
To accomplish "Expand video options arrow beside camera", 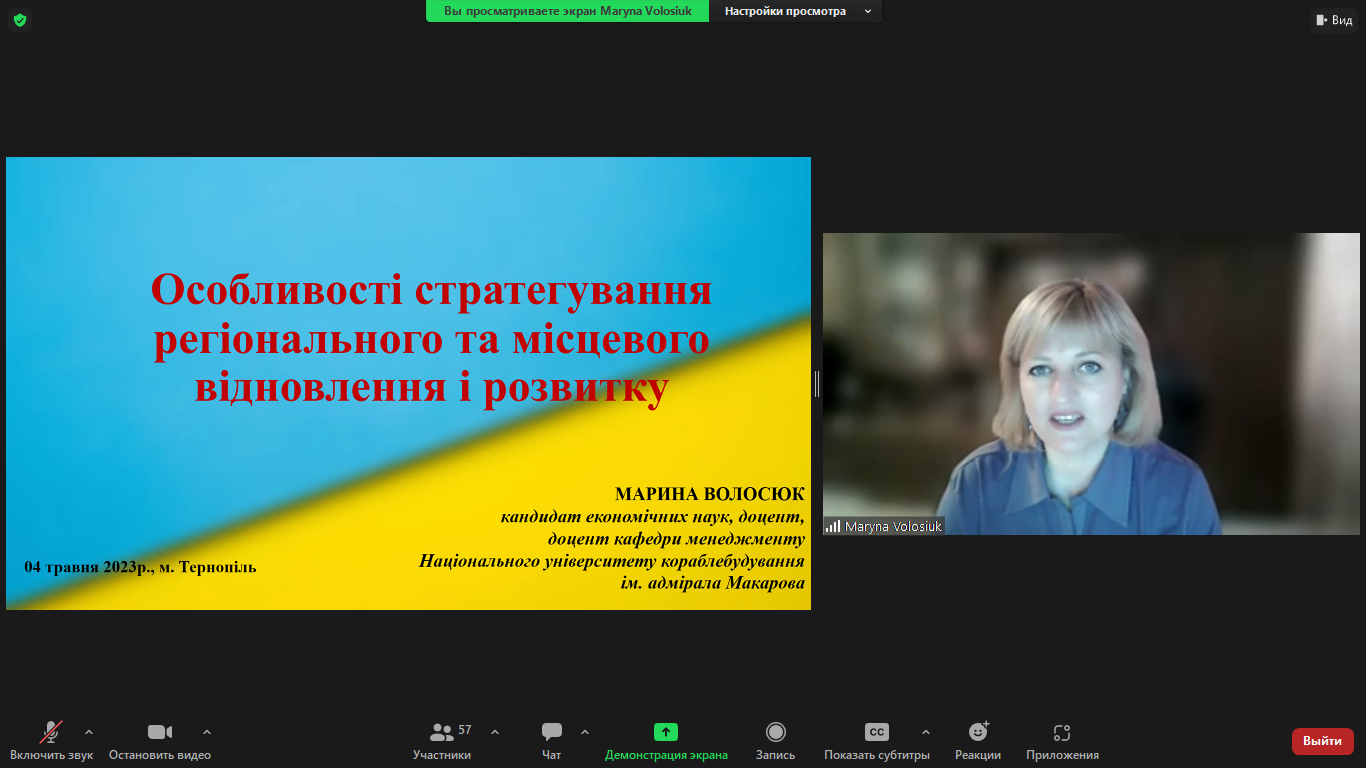I will pyautogui.click(x=207, y=732).
